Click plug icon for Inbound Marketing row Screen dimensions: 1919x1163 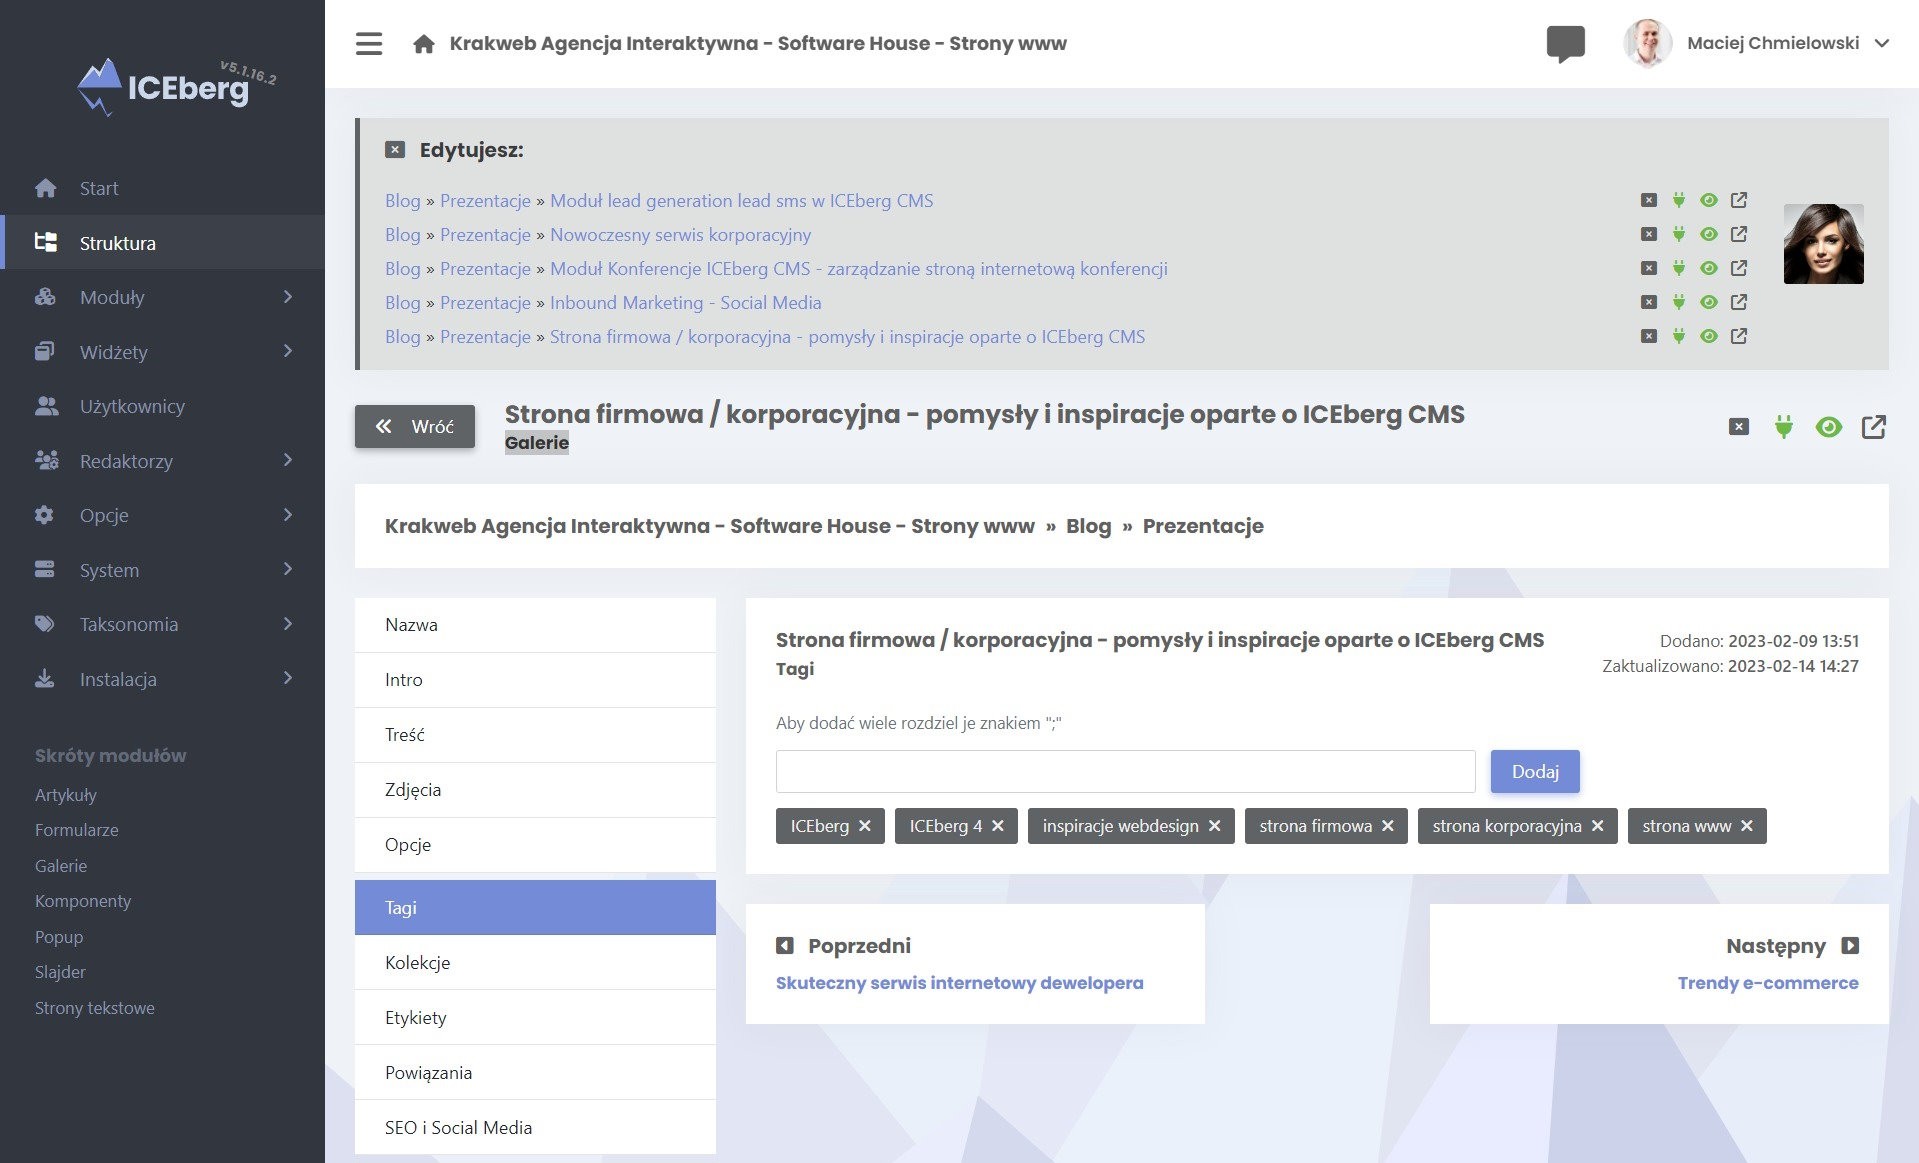(1679, 302)
